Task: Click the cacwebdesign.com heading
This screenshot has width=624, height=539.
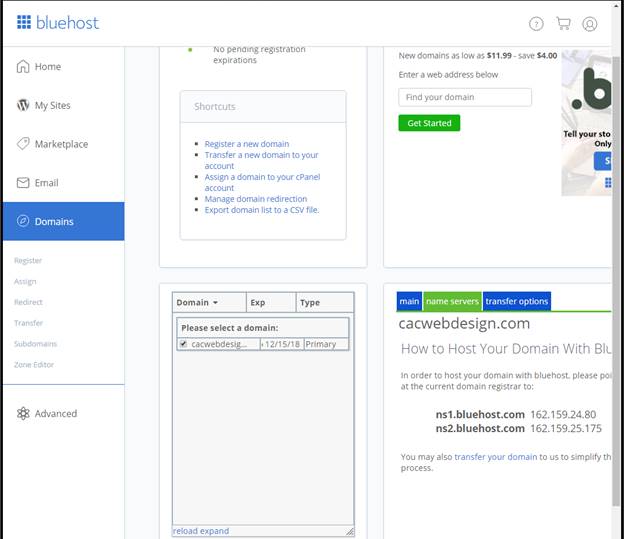Action: coord(464,323)
